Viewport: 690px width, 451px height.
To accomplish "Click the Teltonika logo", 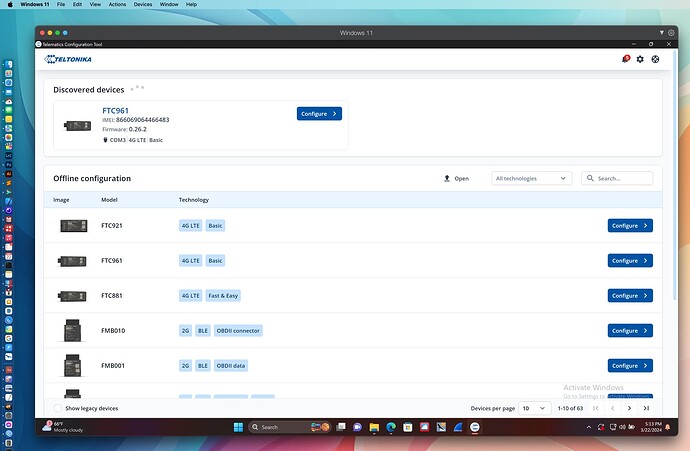I will point(68,59).
